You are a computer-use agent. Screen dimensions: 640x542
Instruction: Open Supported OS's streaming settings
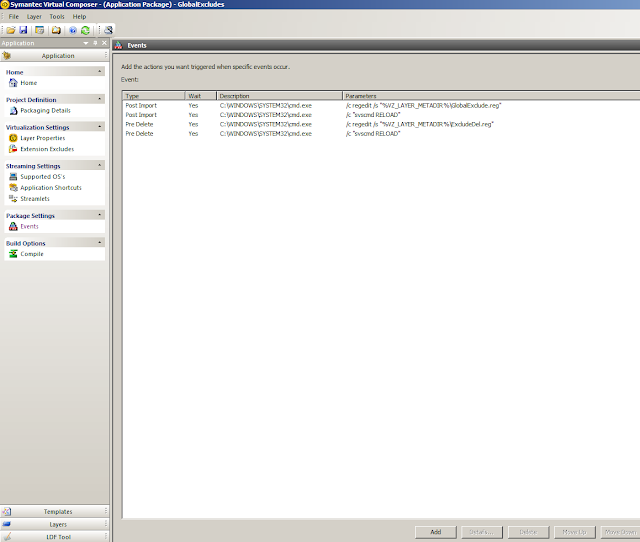[42, 177]
